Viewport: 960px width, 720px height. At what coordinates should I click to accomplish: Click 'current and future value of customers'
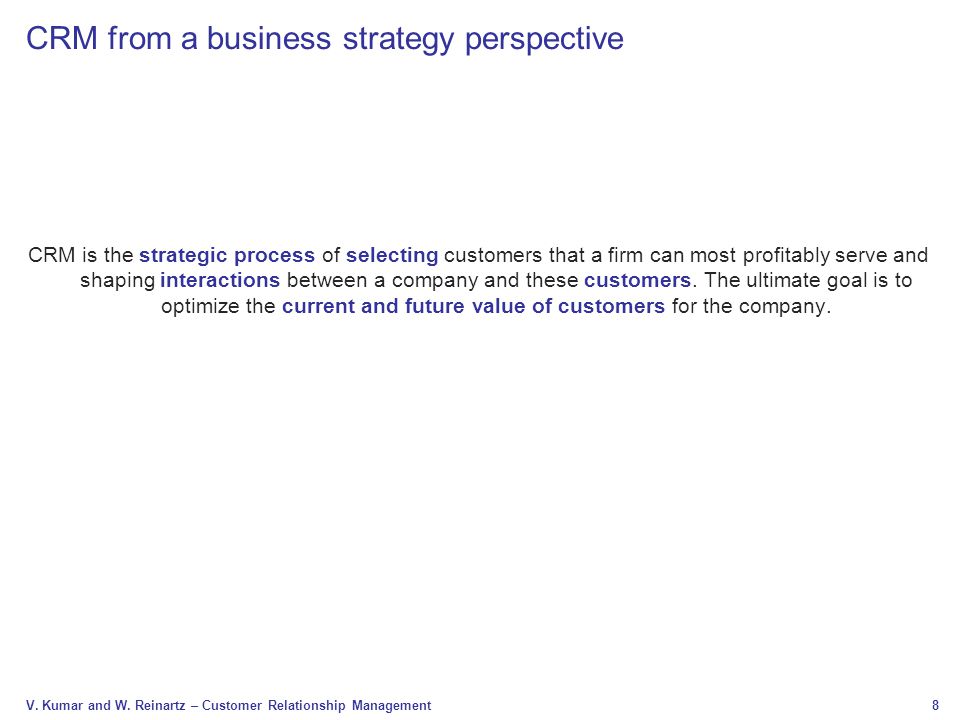[473, 306]
